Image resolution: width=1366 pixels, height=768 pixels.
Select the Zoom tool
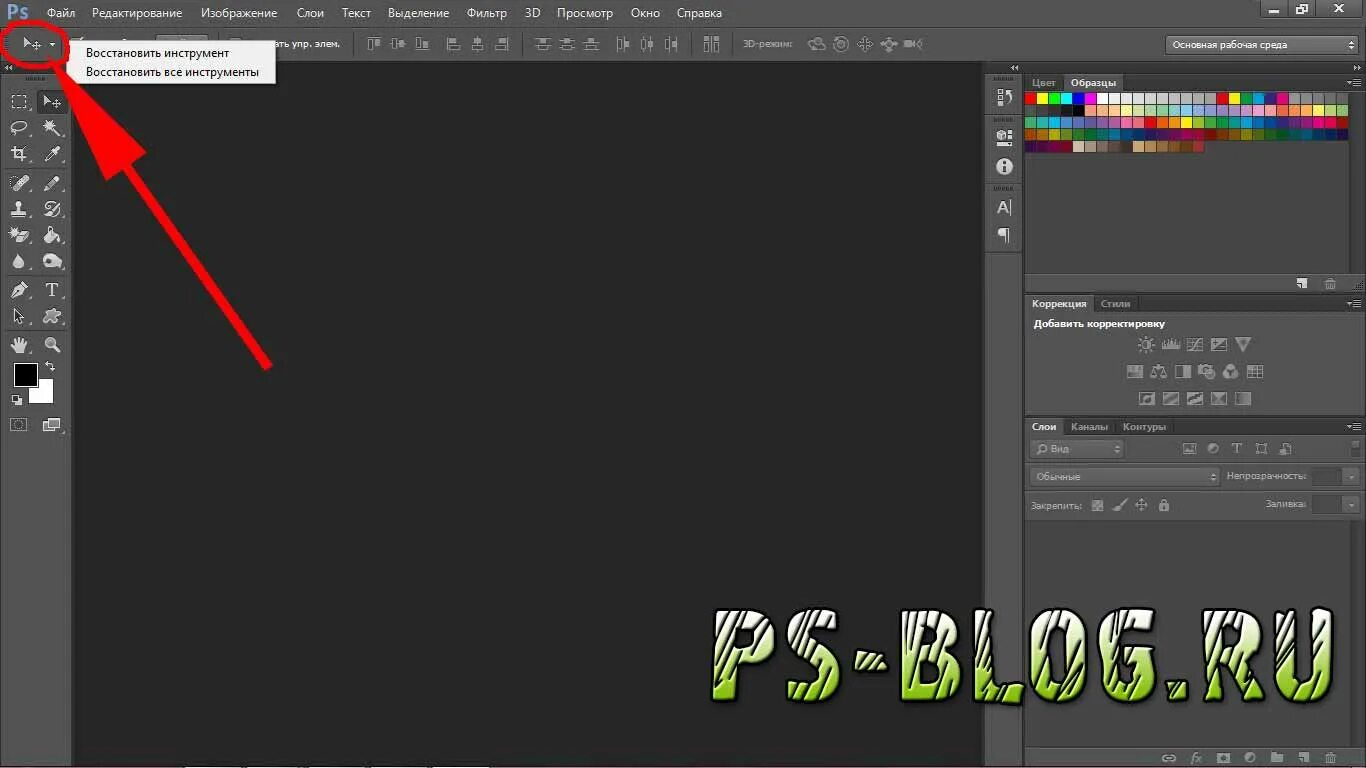pyautogui.click(x=52, y=345)
